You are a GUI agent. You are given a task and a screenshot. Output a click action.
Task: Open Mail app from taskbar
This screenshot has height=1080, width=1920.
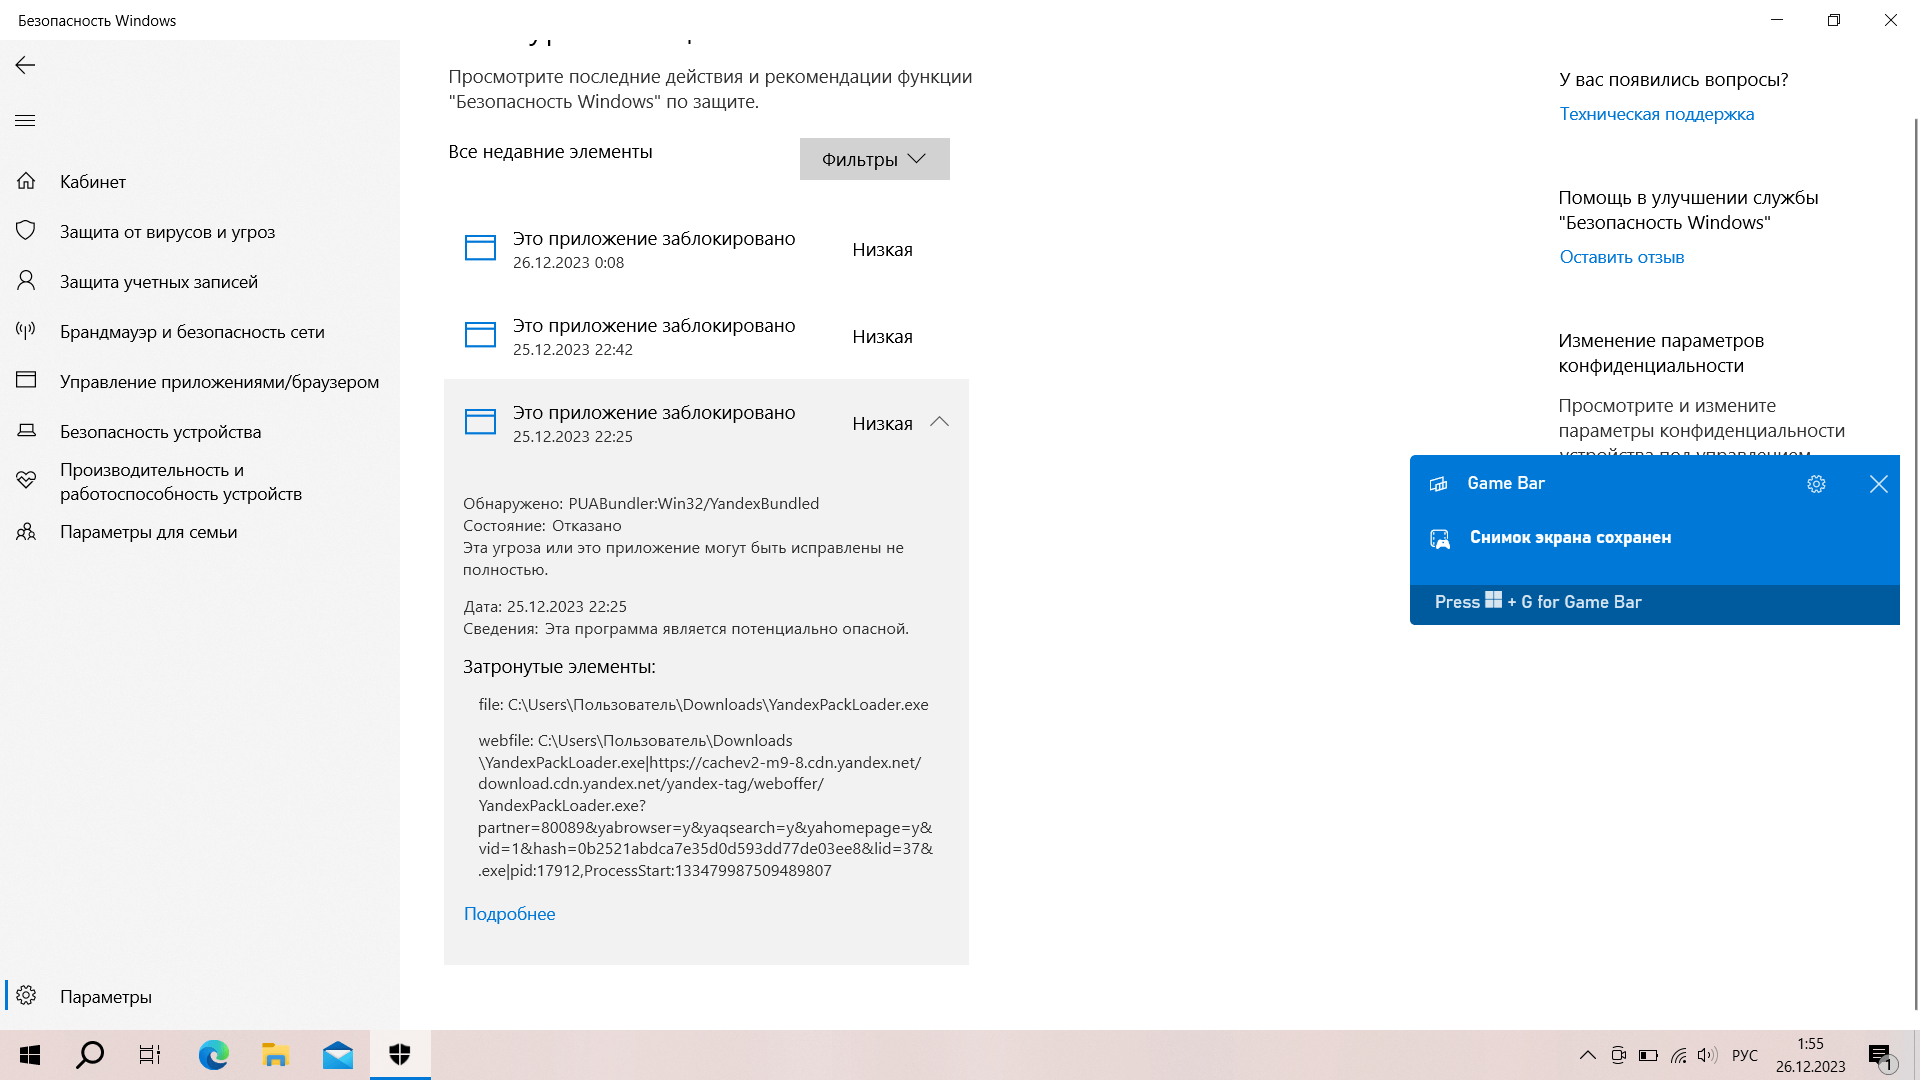(338, 1055)
